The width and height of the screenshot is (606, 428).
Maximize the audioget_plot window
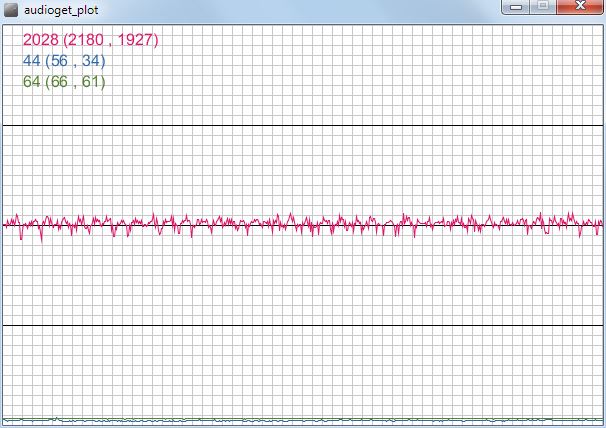pyautogui.click(x=543, y=7)
